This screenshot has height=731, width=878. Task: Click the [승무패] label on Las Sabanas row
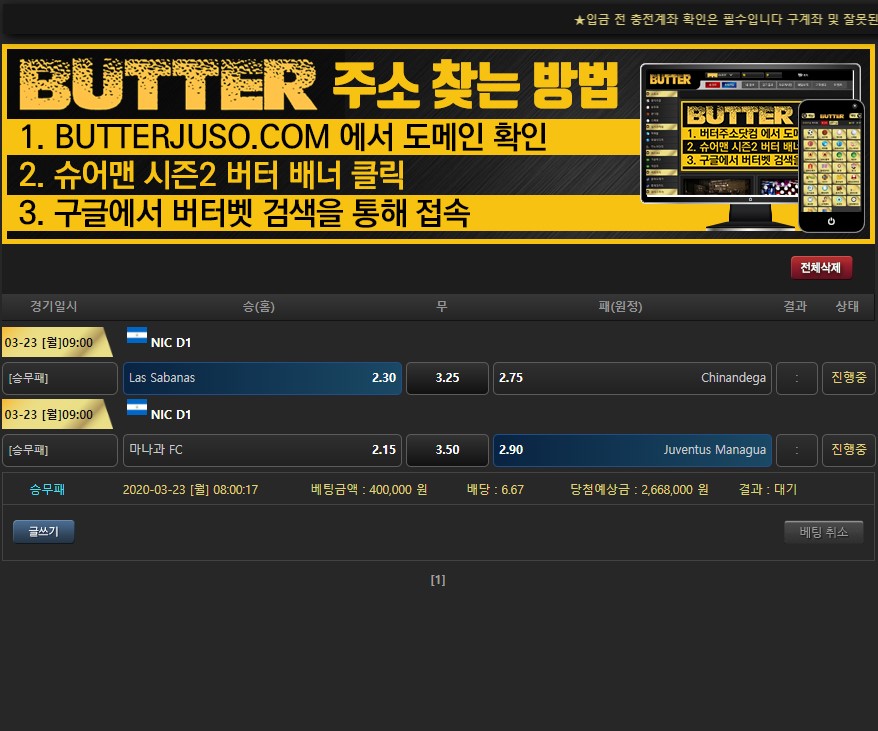(x=60, y=378)
